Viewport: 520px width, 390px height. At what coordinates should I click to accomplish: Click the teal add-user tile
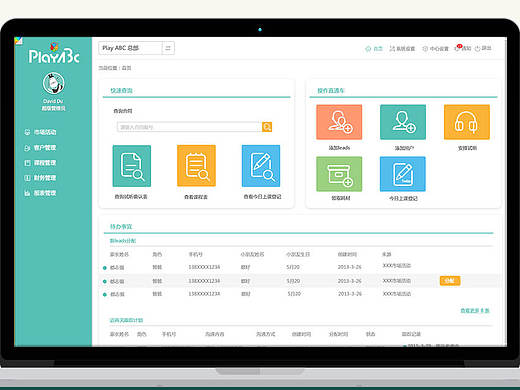coord(403,122)
